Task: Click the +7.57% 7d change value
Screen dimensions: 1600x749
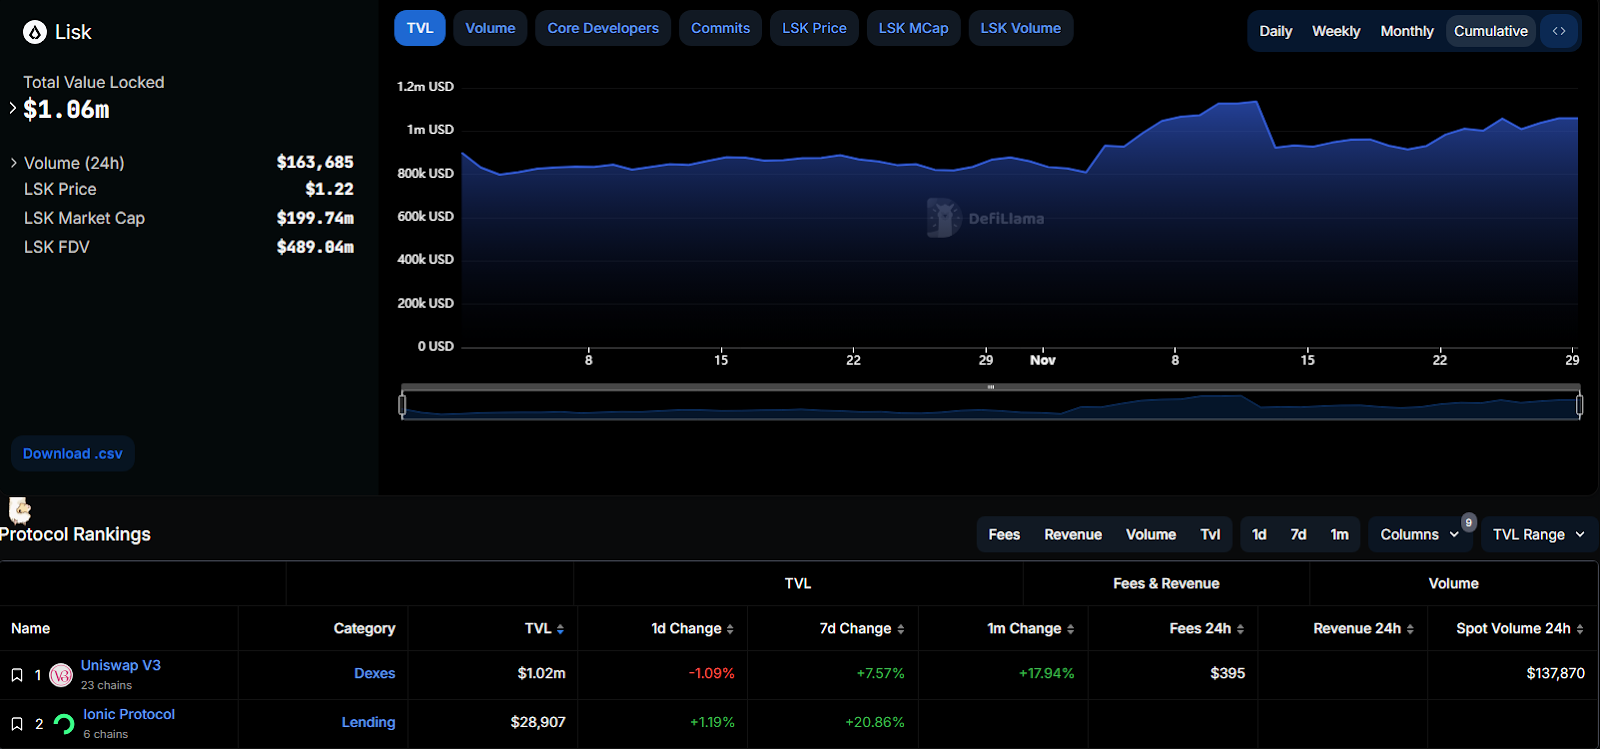Action: point(880,674)
